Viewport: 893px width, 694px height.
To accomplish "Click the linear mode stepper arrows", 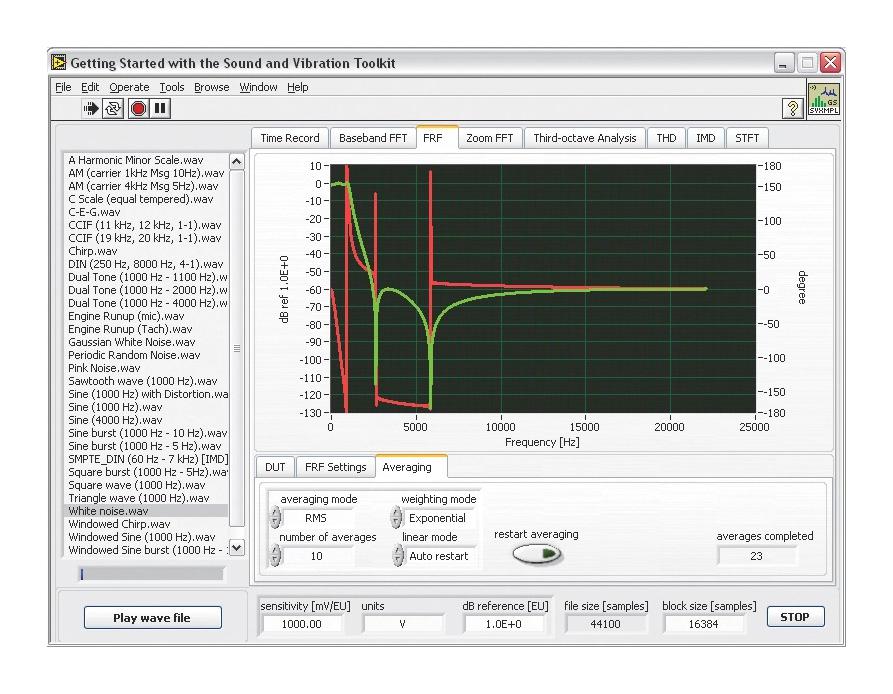I will click(398, 556).
